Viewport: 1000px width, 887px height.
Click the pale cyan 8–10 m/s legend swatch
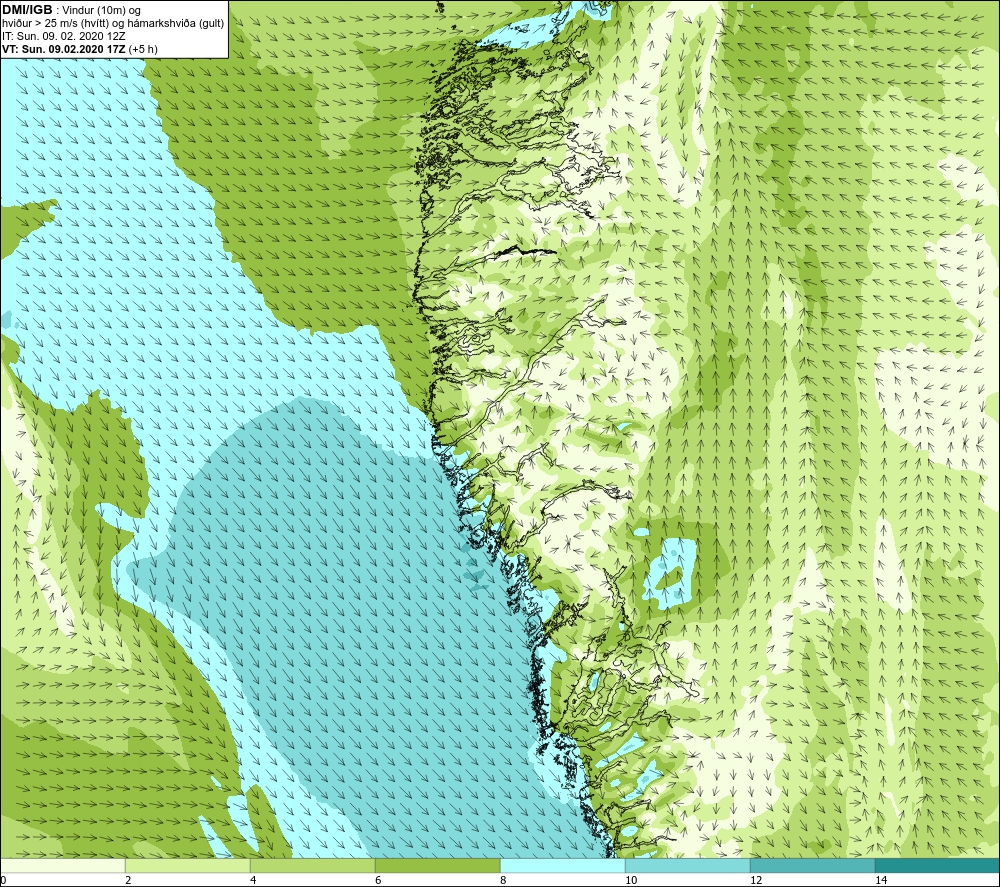point(562,866)
